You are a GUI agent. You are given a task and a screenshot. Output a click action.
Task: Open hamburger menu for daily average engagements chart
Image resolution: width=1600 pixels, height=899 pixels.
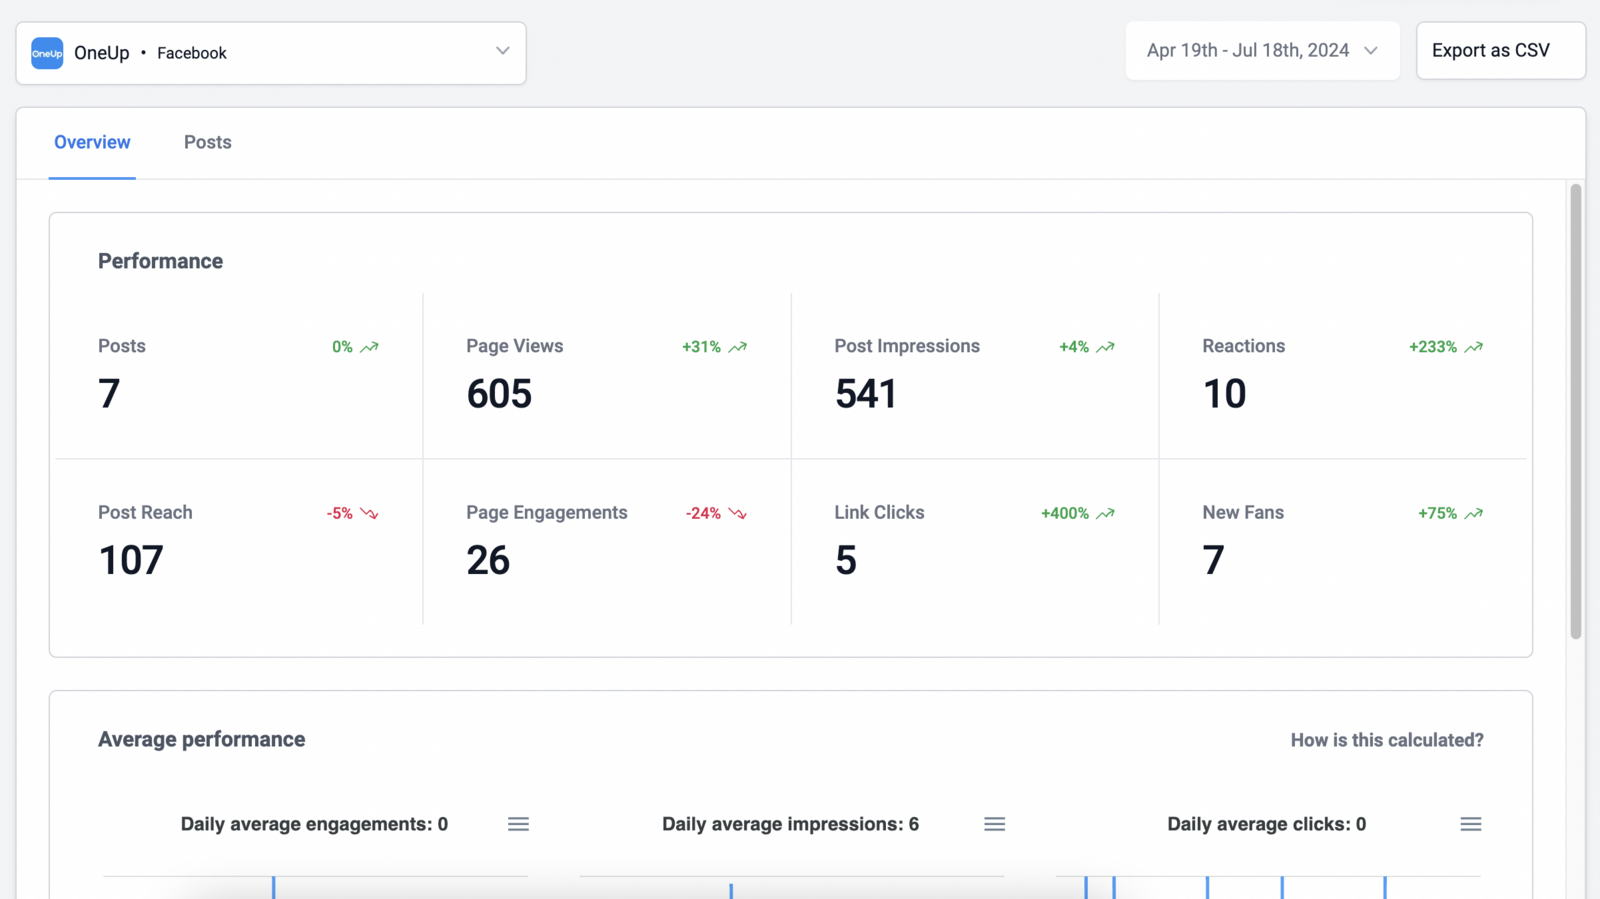click(518, 824)
